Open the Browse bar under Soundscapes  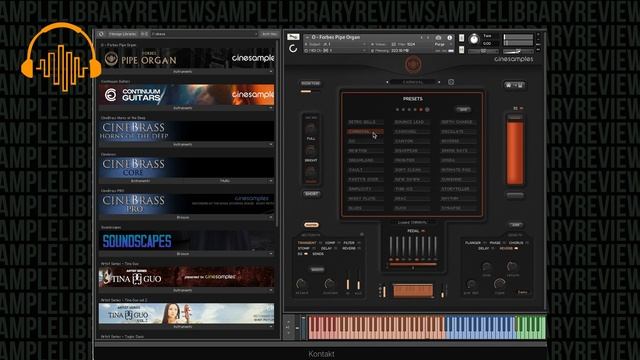[x=183, y=254]
